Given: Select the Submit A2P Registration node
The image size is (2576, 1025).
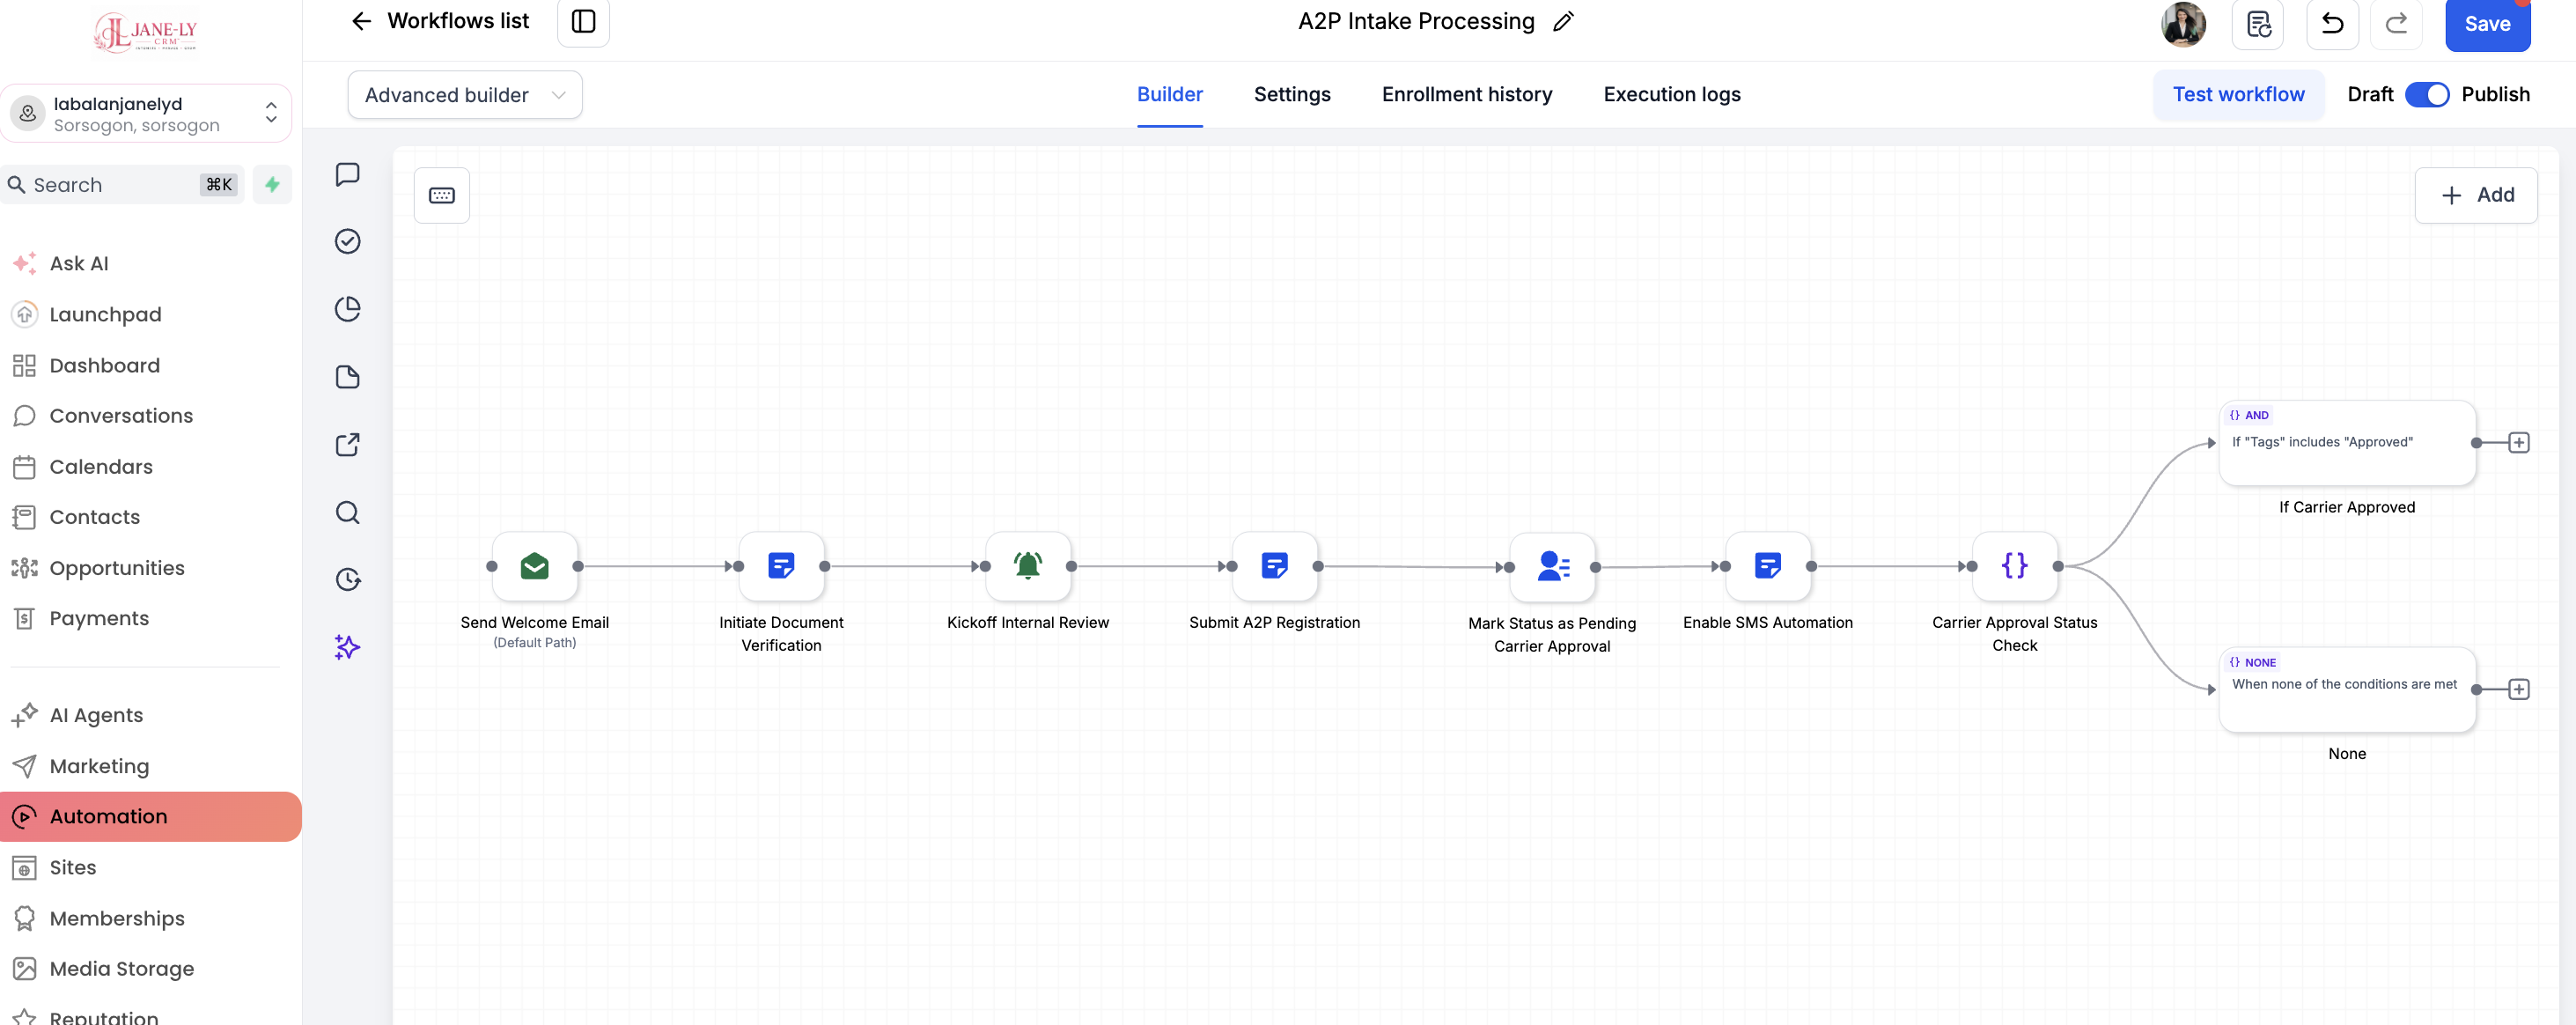Looking at the screenshot, I should click(x=1274, y=566).
